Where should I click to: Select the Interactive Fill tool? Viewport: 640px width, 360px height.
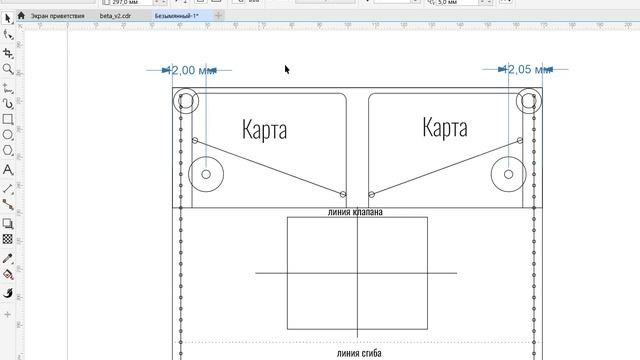[x=7, y=274]
